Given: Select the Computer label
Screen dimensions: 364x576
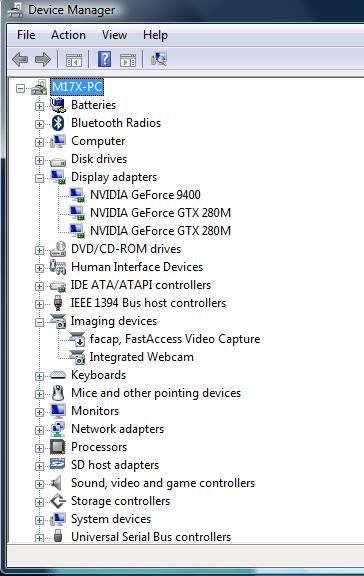Looking at the screenshot, I should point(98,141).
